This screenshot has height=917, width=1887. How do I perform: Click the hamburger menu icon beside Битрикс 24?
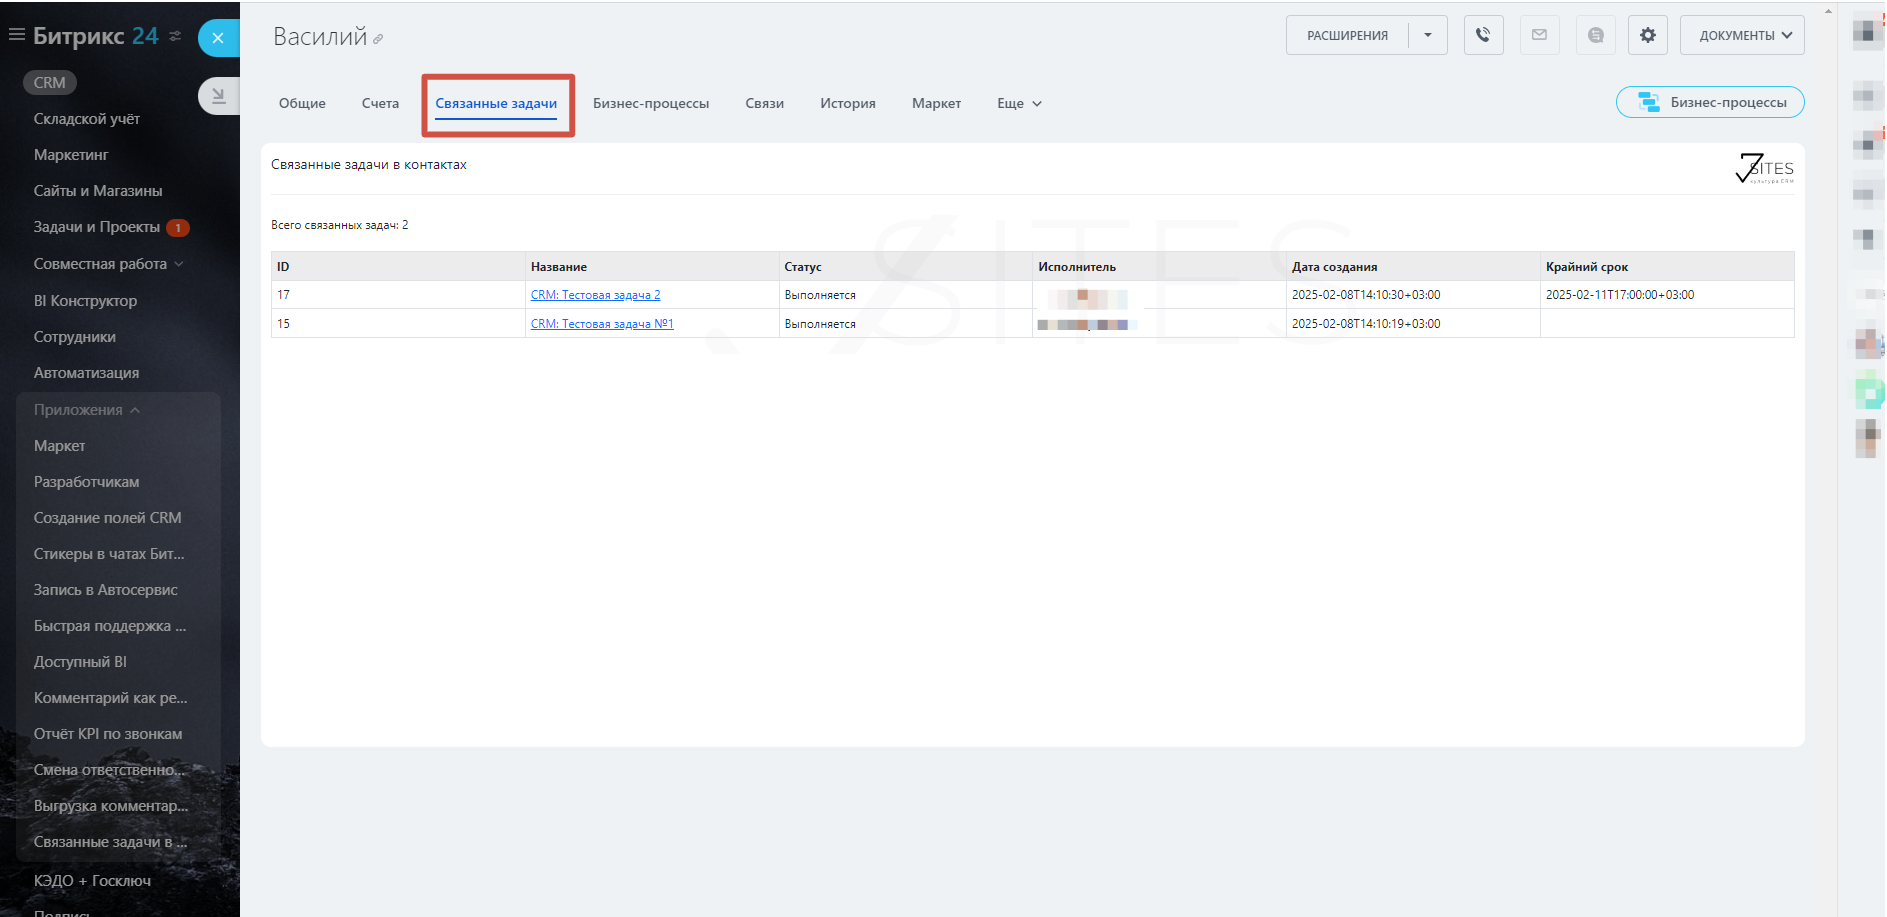coord(16,35)
